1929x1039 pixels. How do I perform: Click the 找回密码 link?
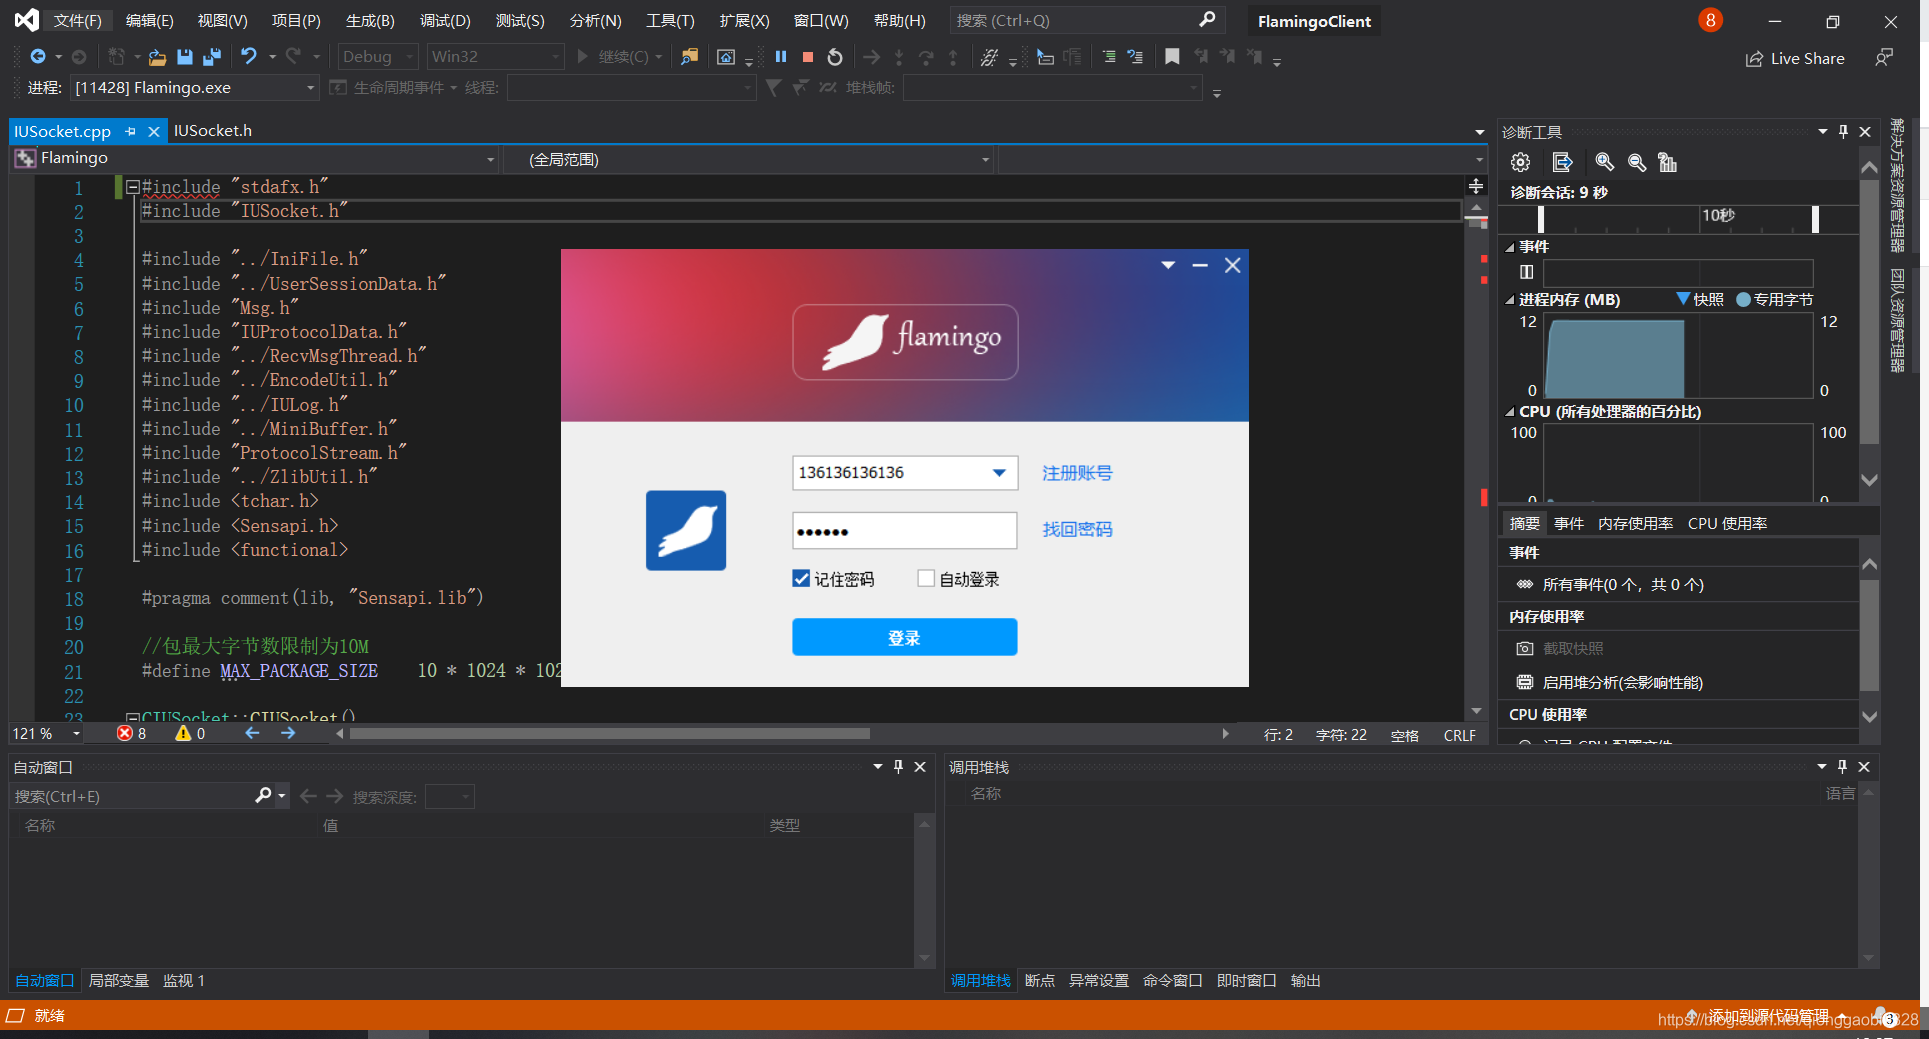pyautogui.click(x=1077, y=529)
